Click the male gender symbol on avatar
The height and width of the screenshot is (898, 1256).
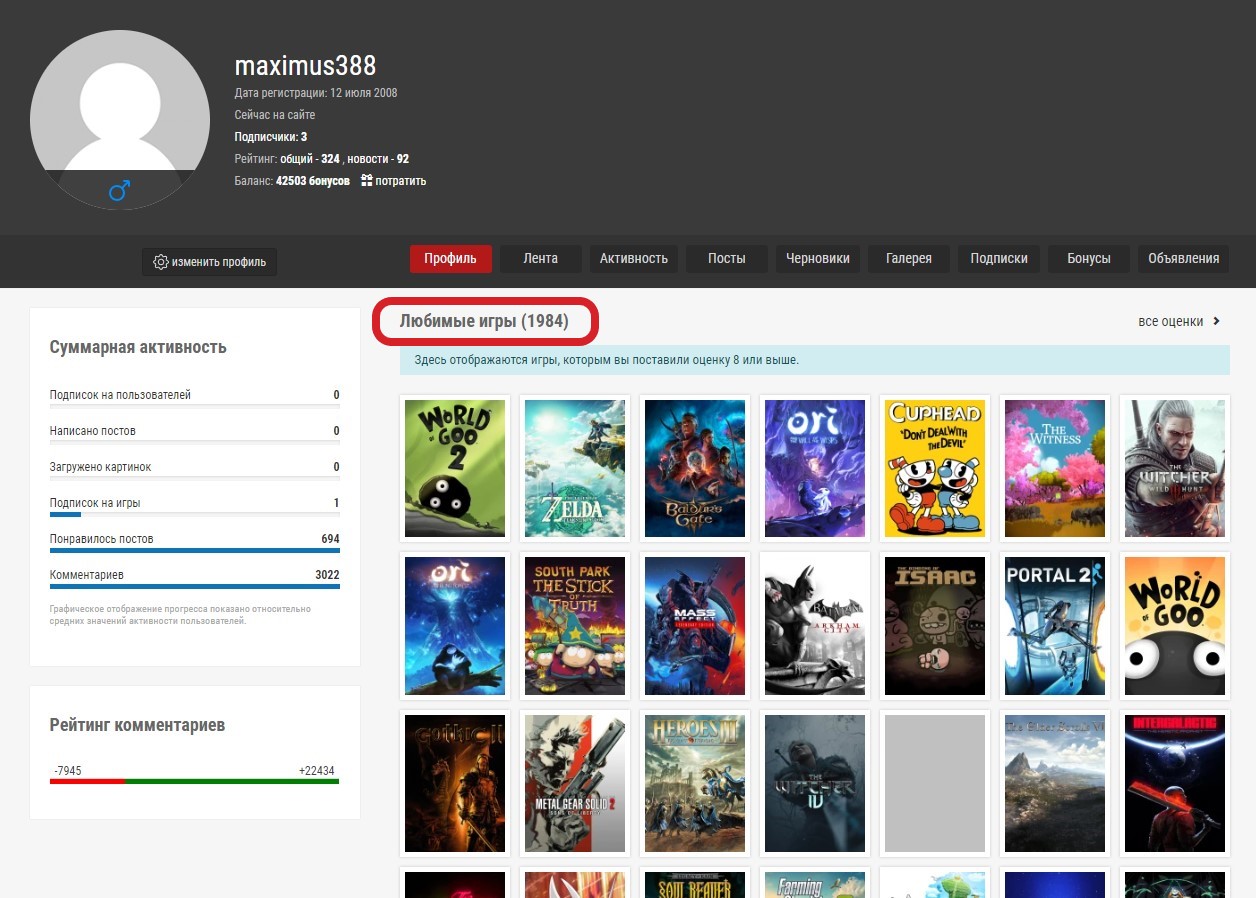pyautogui.click(x=120, y=190)
